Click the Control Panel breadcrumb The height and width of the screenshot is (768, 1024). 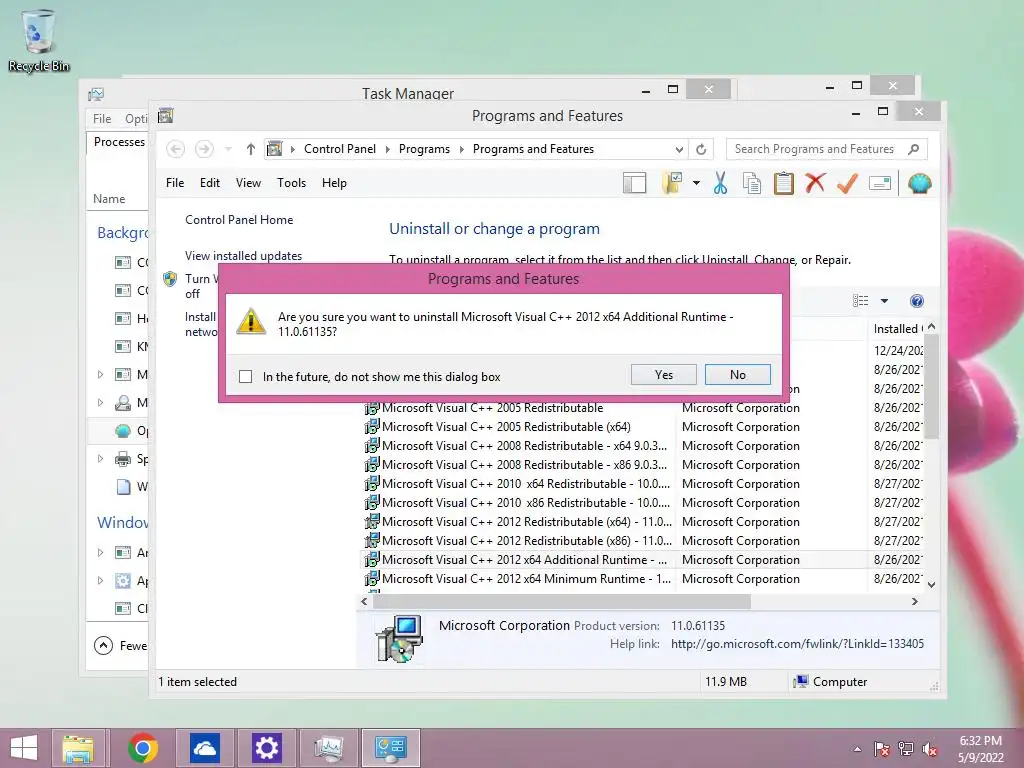pos(340,149)
